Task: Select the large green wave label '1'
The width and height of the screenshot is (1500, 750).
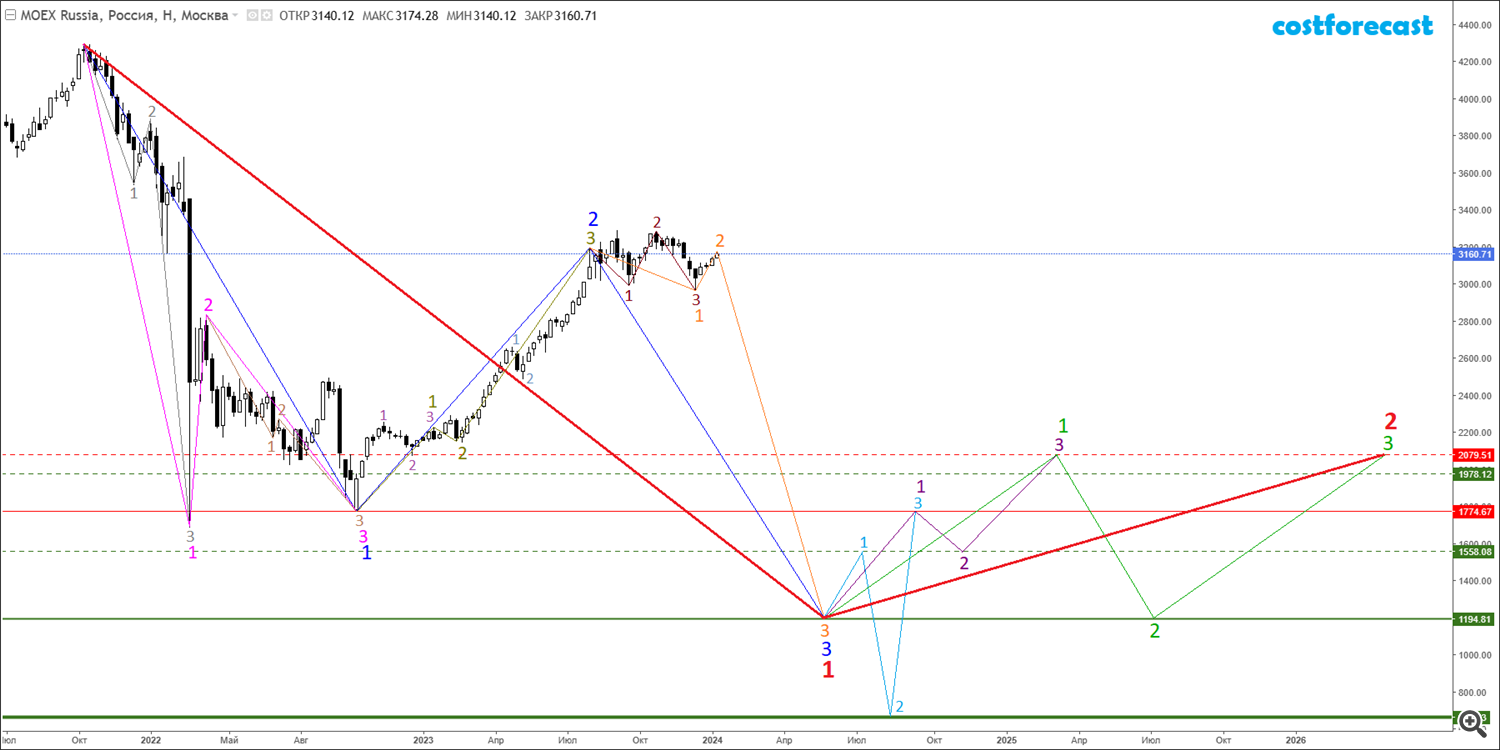Action: coord(1063,425)
